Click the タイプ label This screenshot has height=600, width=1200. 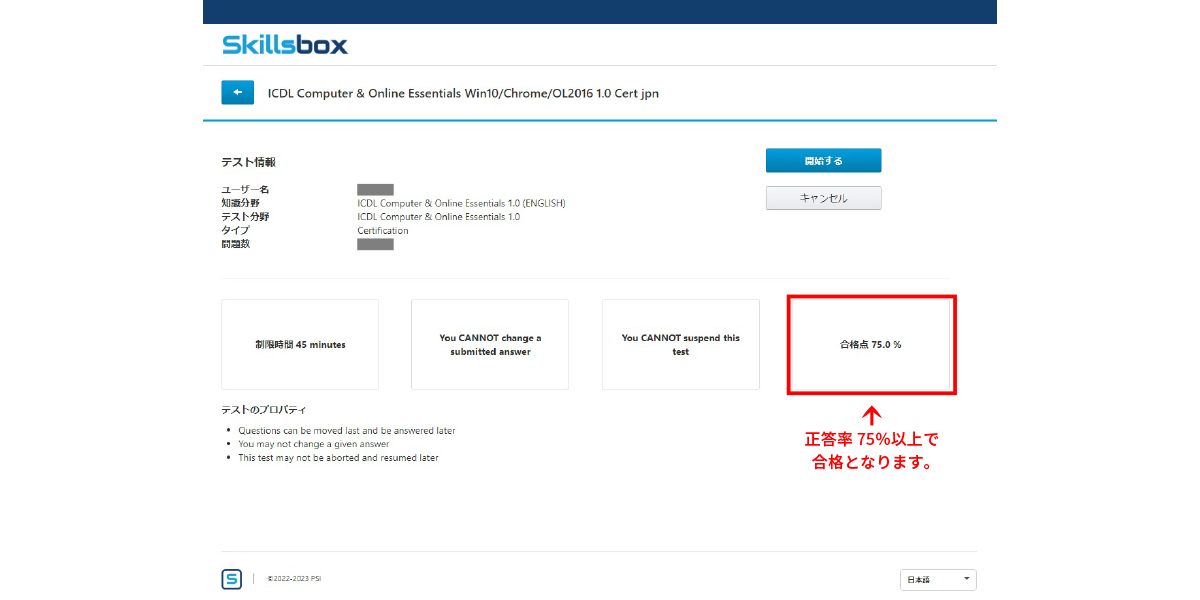click(235, 230)
